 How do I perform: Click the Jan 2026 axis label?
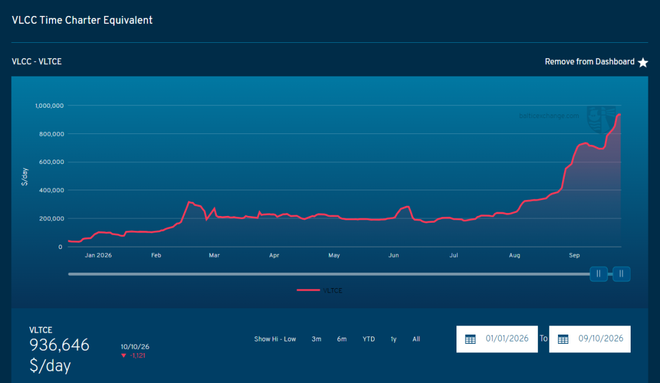[98, 255]
